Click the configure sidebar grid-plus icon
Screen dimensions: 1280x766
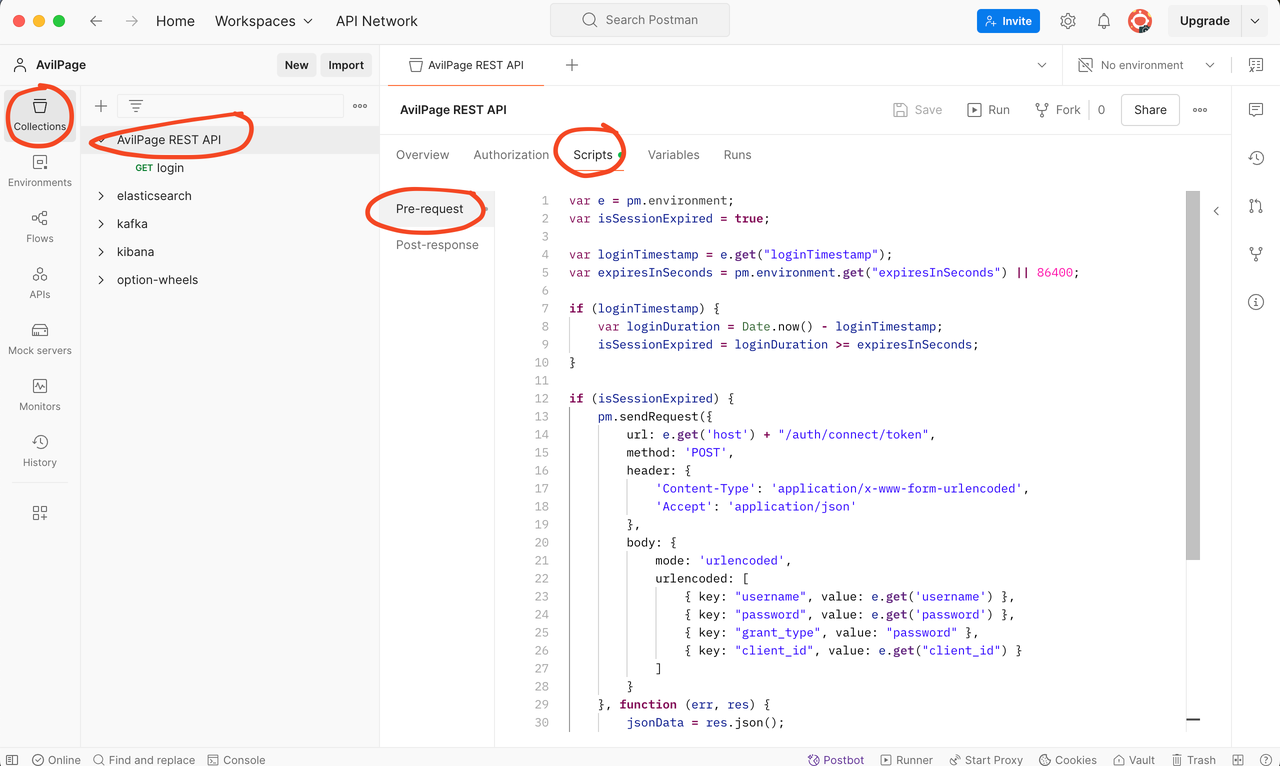[x=40, y=513]
